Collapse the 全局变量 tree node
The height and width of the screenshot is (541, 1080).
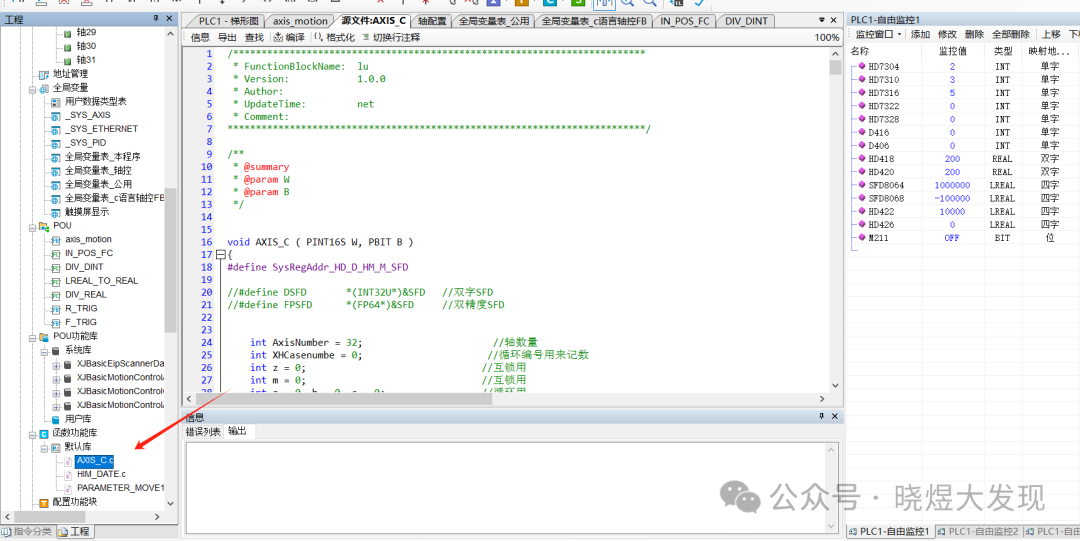tap(32, 88)
